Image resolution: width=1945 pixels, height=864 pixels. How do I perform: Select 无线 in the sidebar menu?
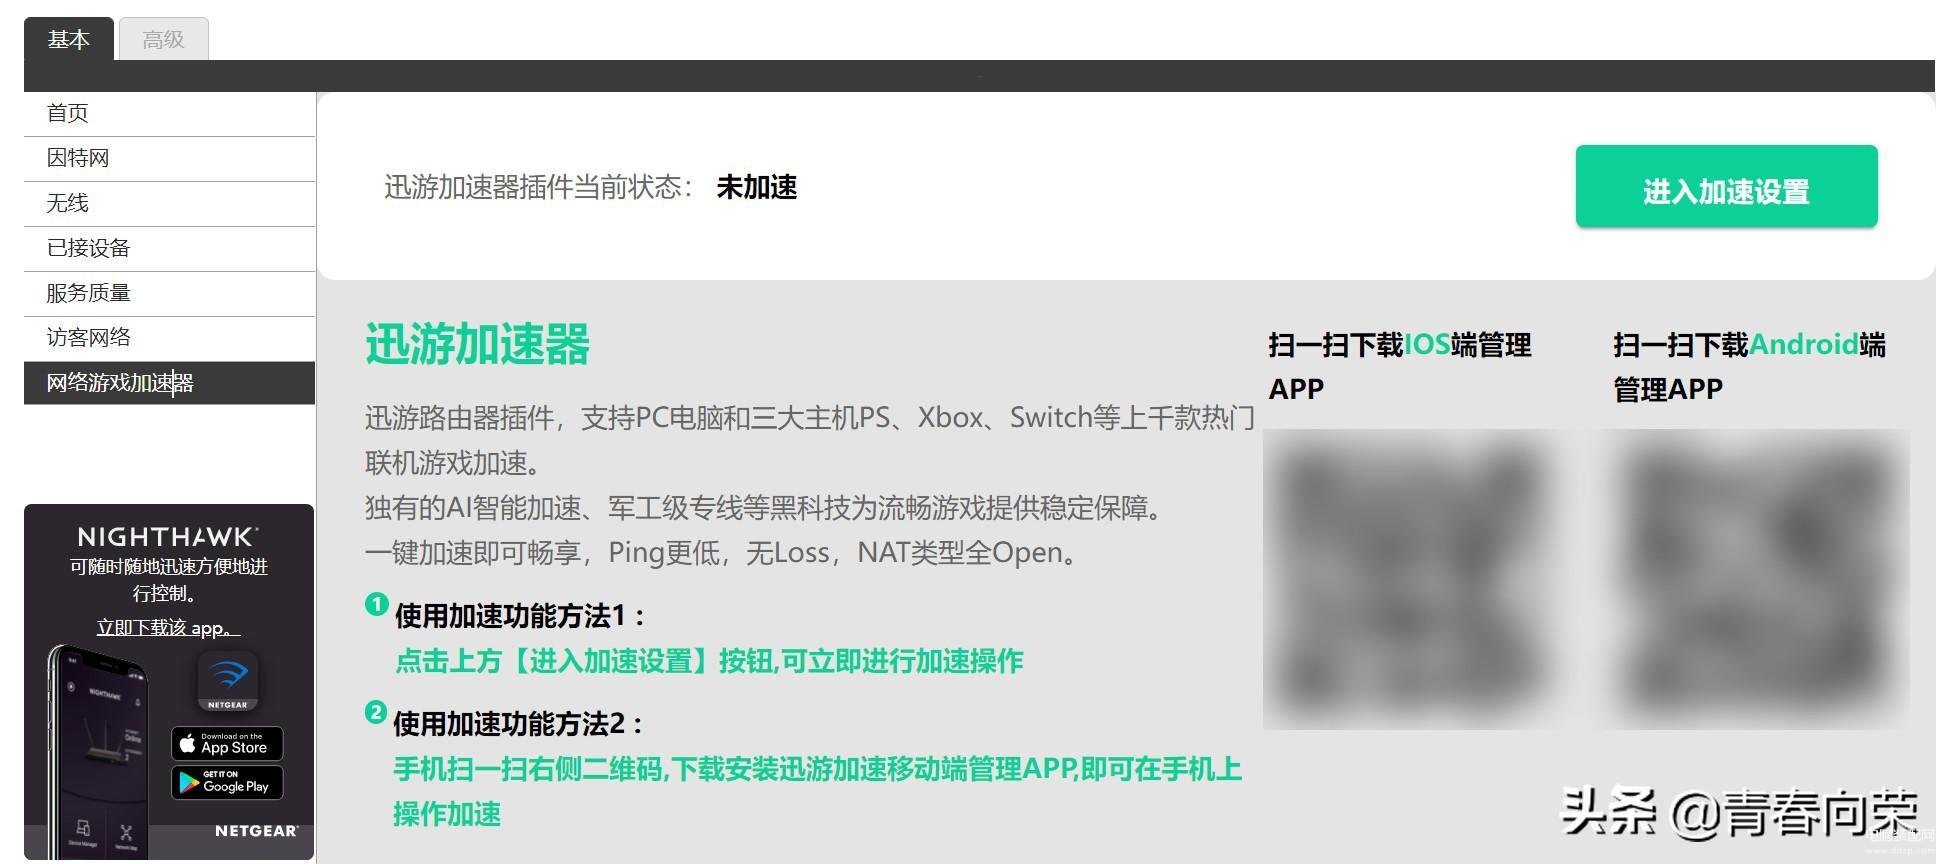coord(169,203)
